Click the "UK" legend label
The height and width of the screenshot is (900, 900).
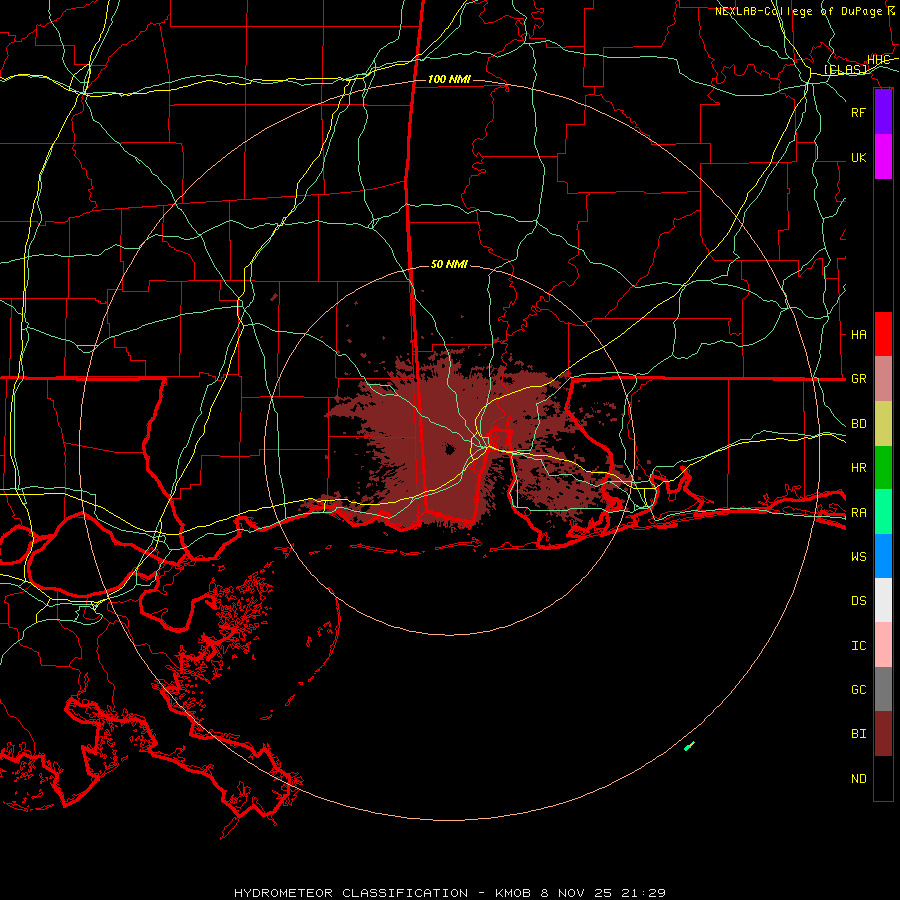[x=858, y=158]
